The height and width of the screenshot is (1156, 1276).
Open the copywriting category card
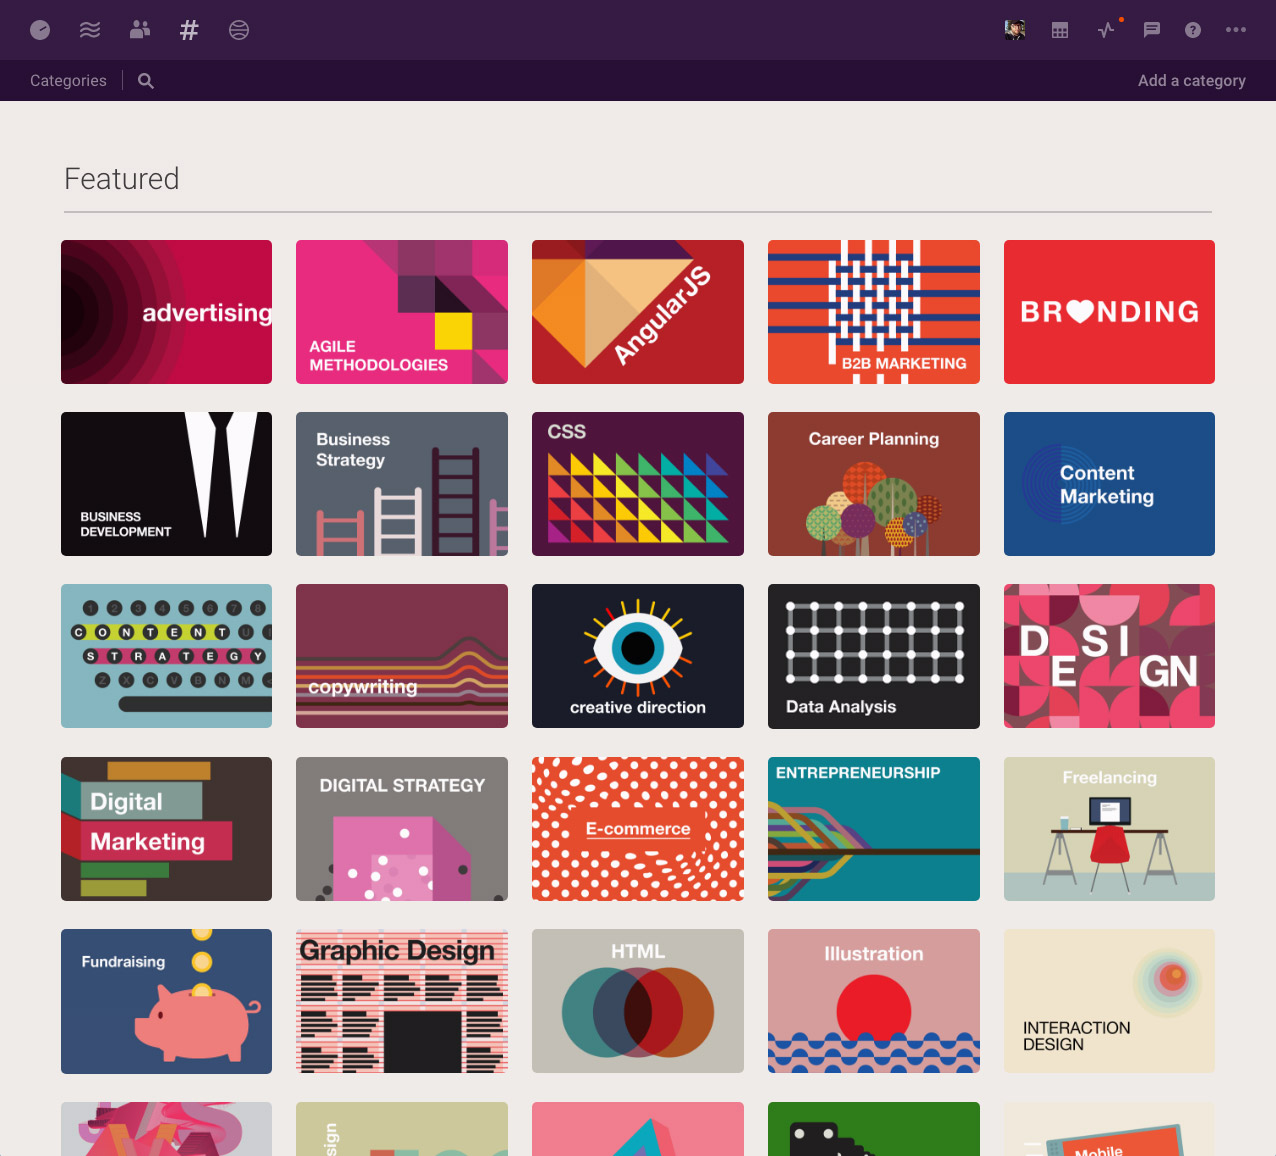click(x=402, y=656)
